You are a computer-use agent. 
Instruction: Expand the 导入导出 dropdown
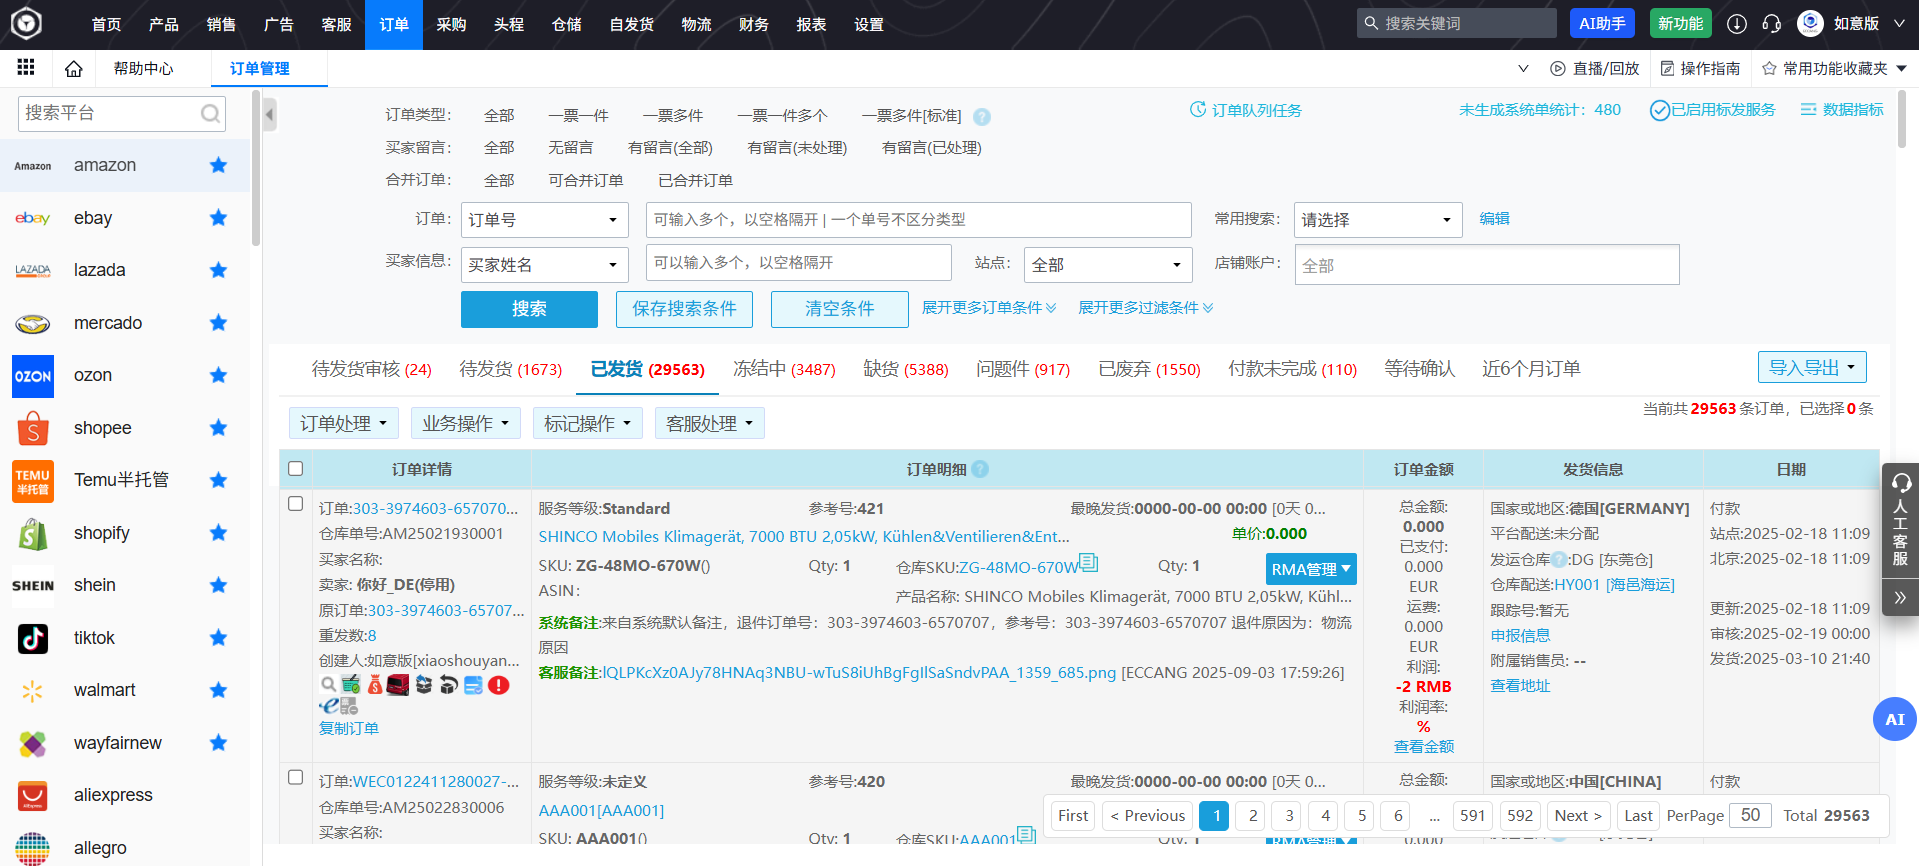tap(1811, 367)
